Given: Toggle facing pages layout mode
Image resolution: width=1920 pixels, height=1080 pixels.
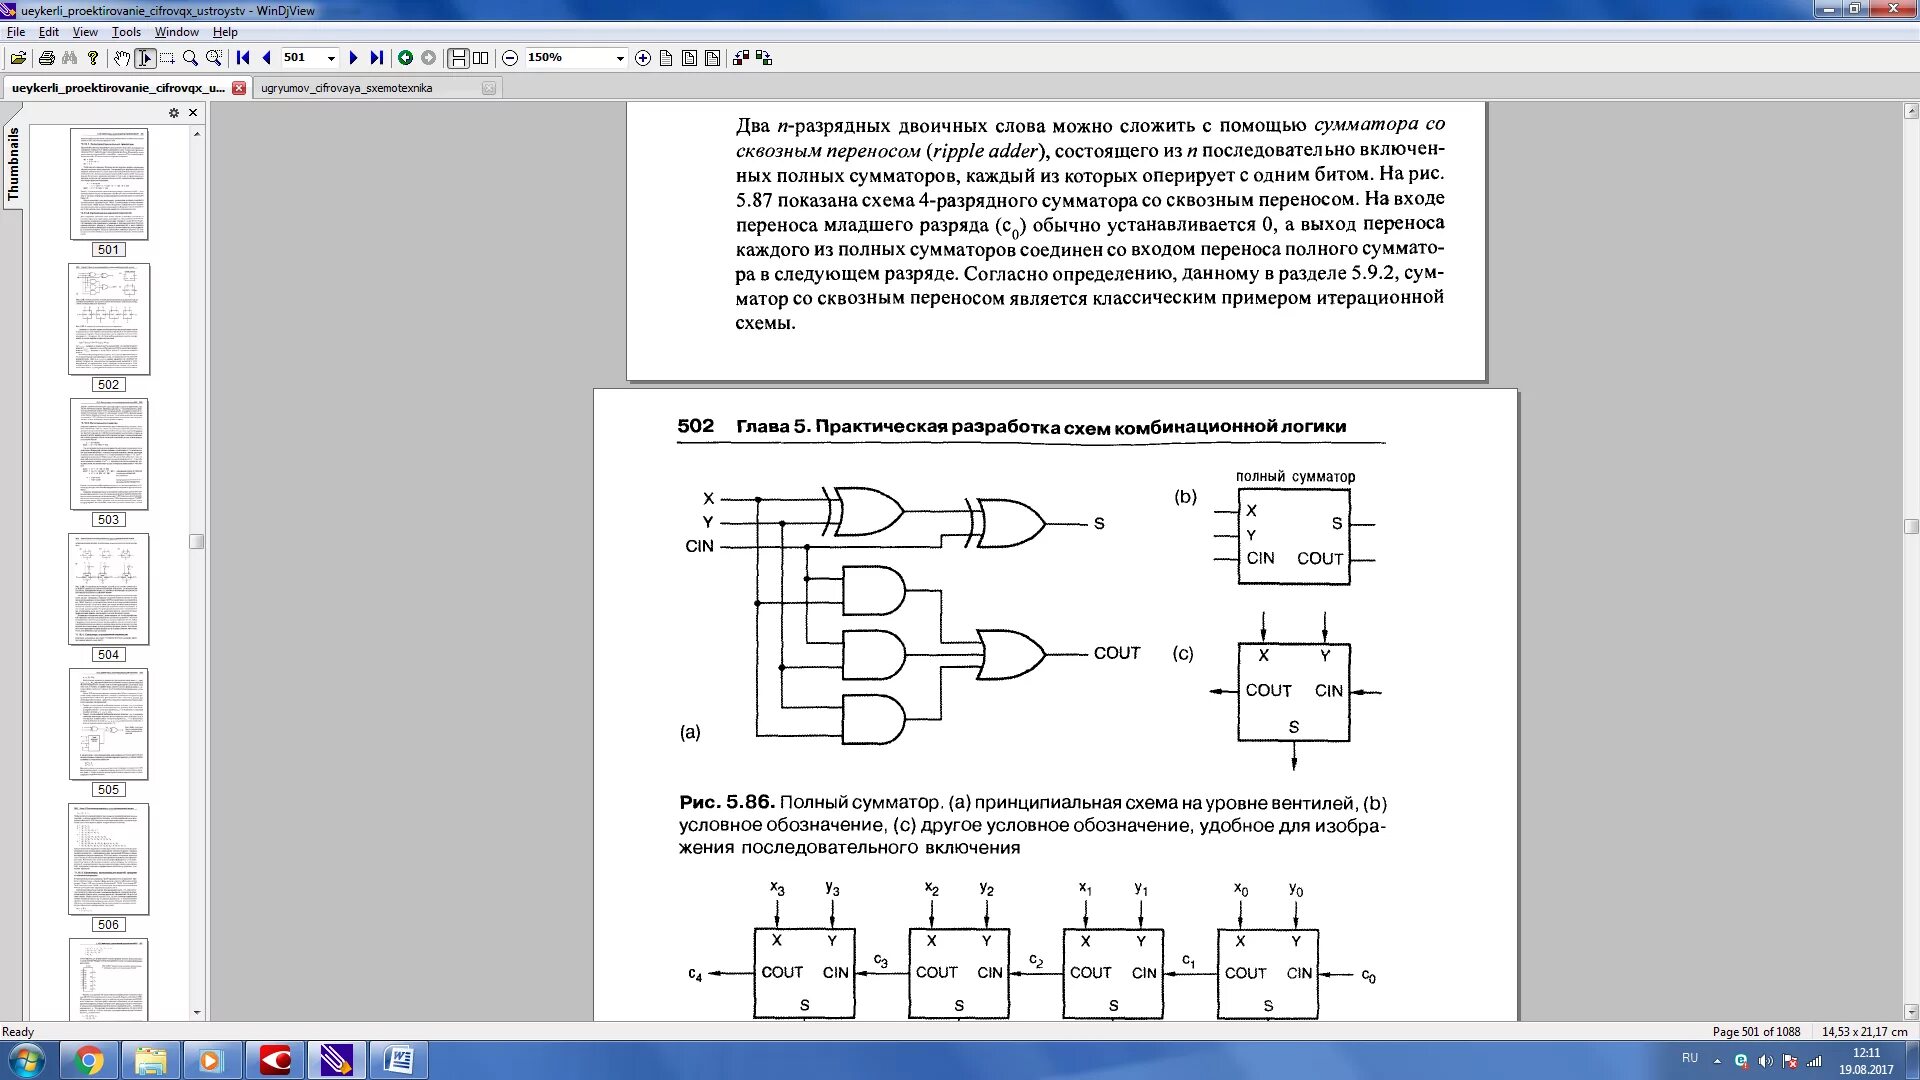Looking at the screenshot, I should pos(481,58).
